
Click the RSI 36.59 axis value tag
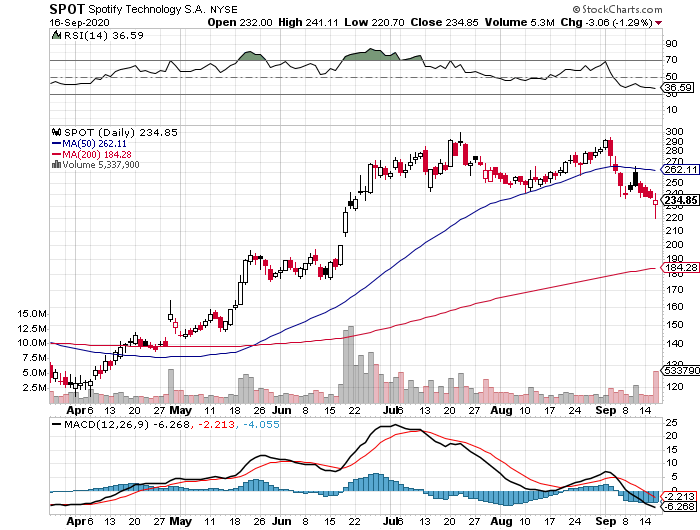679,88
